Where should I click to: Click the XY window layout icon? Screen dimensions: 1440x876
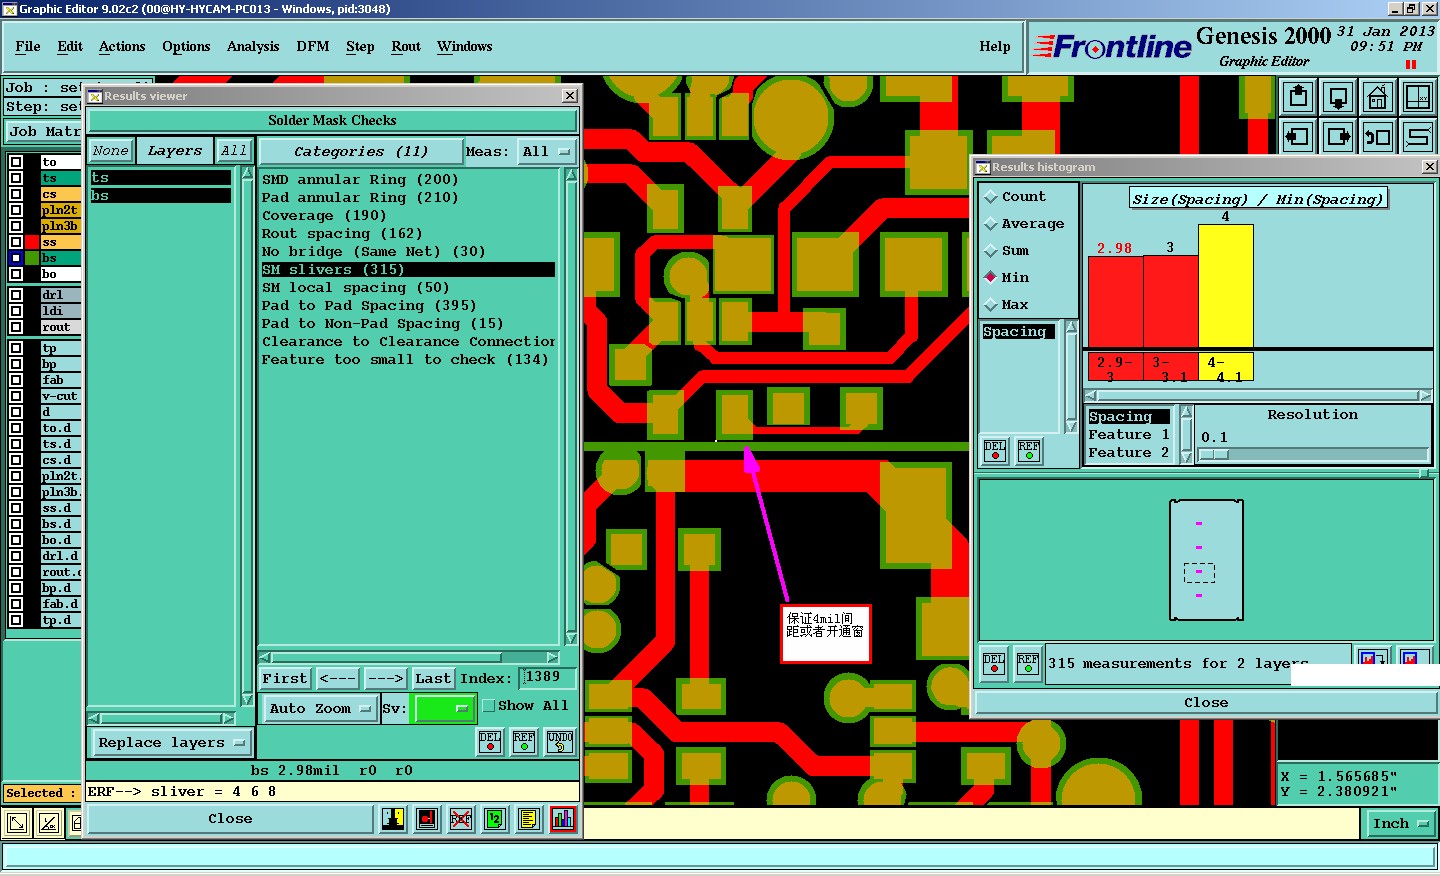(x=1418, y=98)
